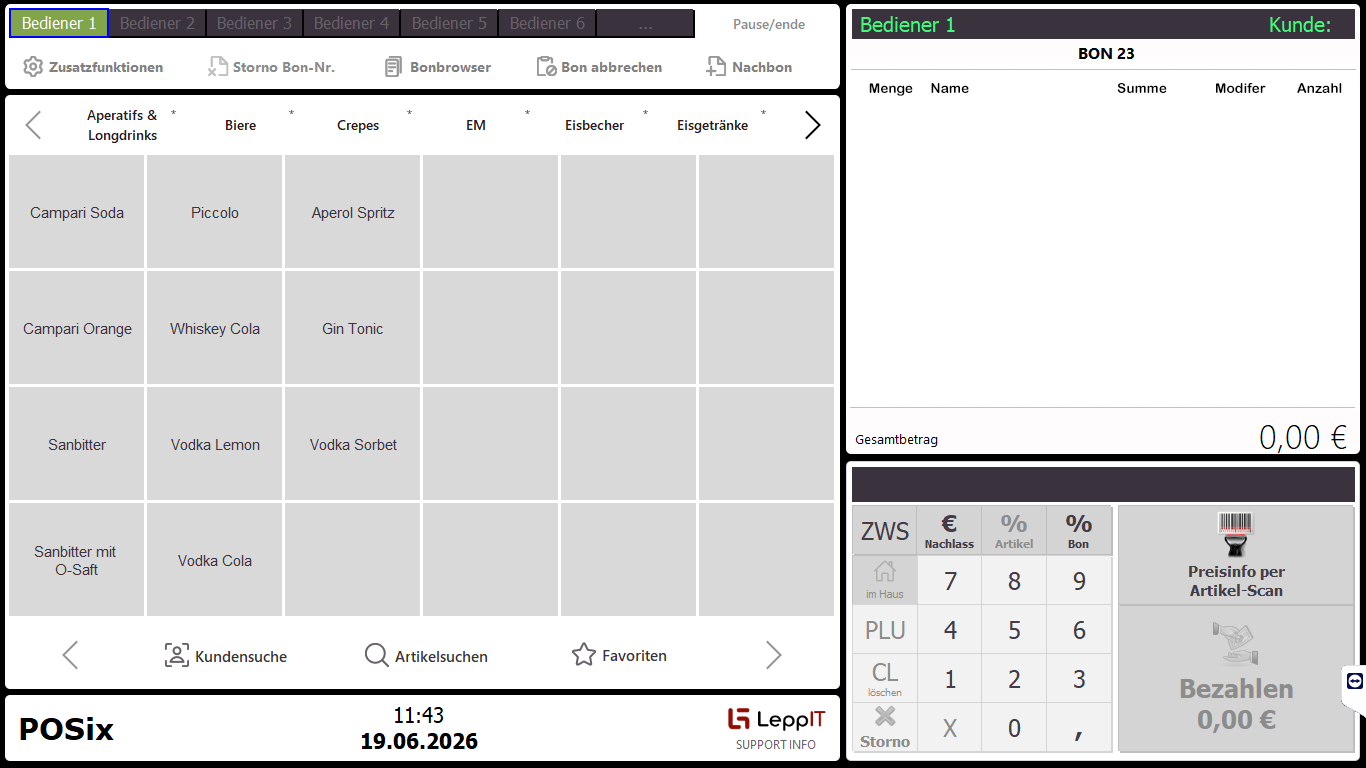Select the Eisbecher category
1366x768 pixels.
click(594, 125)
